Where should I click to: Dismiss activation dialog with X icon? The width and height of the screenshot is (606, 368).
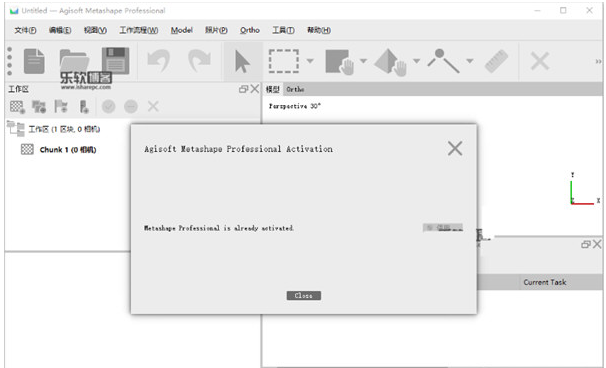[455, 148]
